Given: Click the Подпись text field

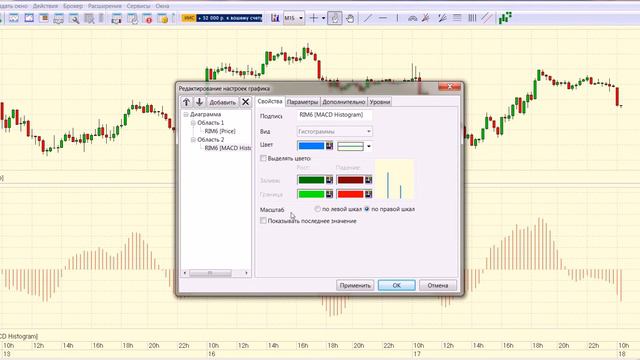Looking at the screenshot, I should click(x=334, y=115).
